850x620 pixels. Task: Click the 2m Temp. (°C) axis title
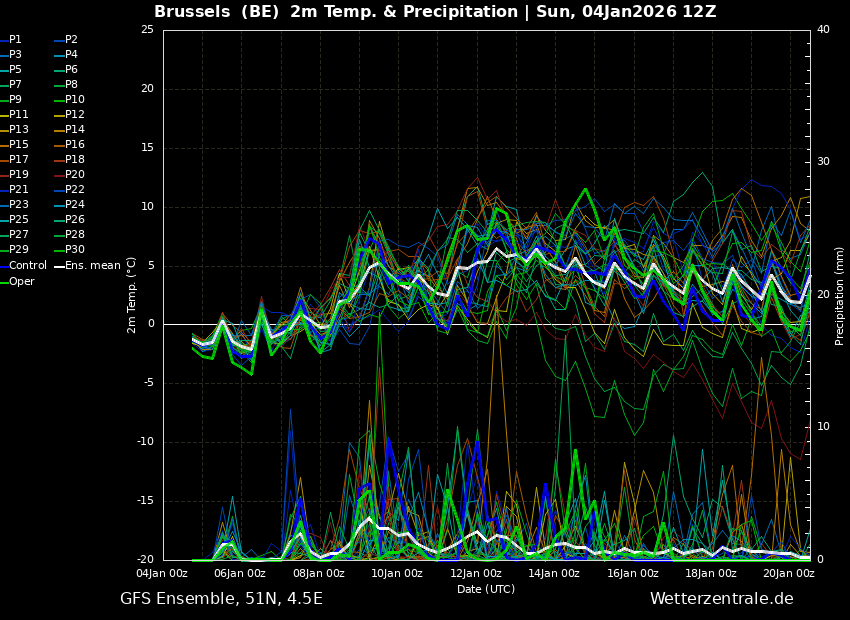click(131, 295)
